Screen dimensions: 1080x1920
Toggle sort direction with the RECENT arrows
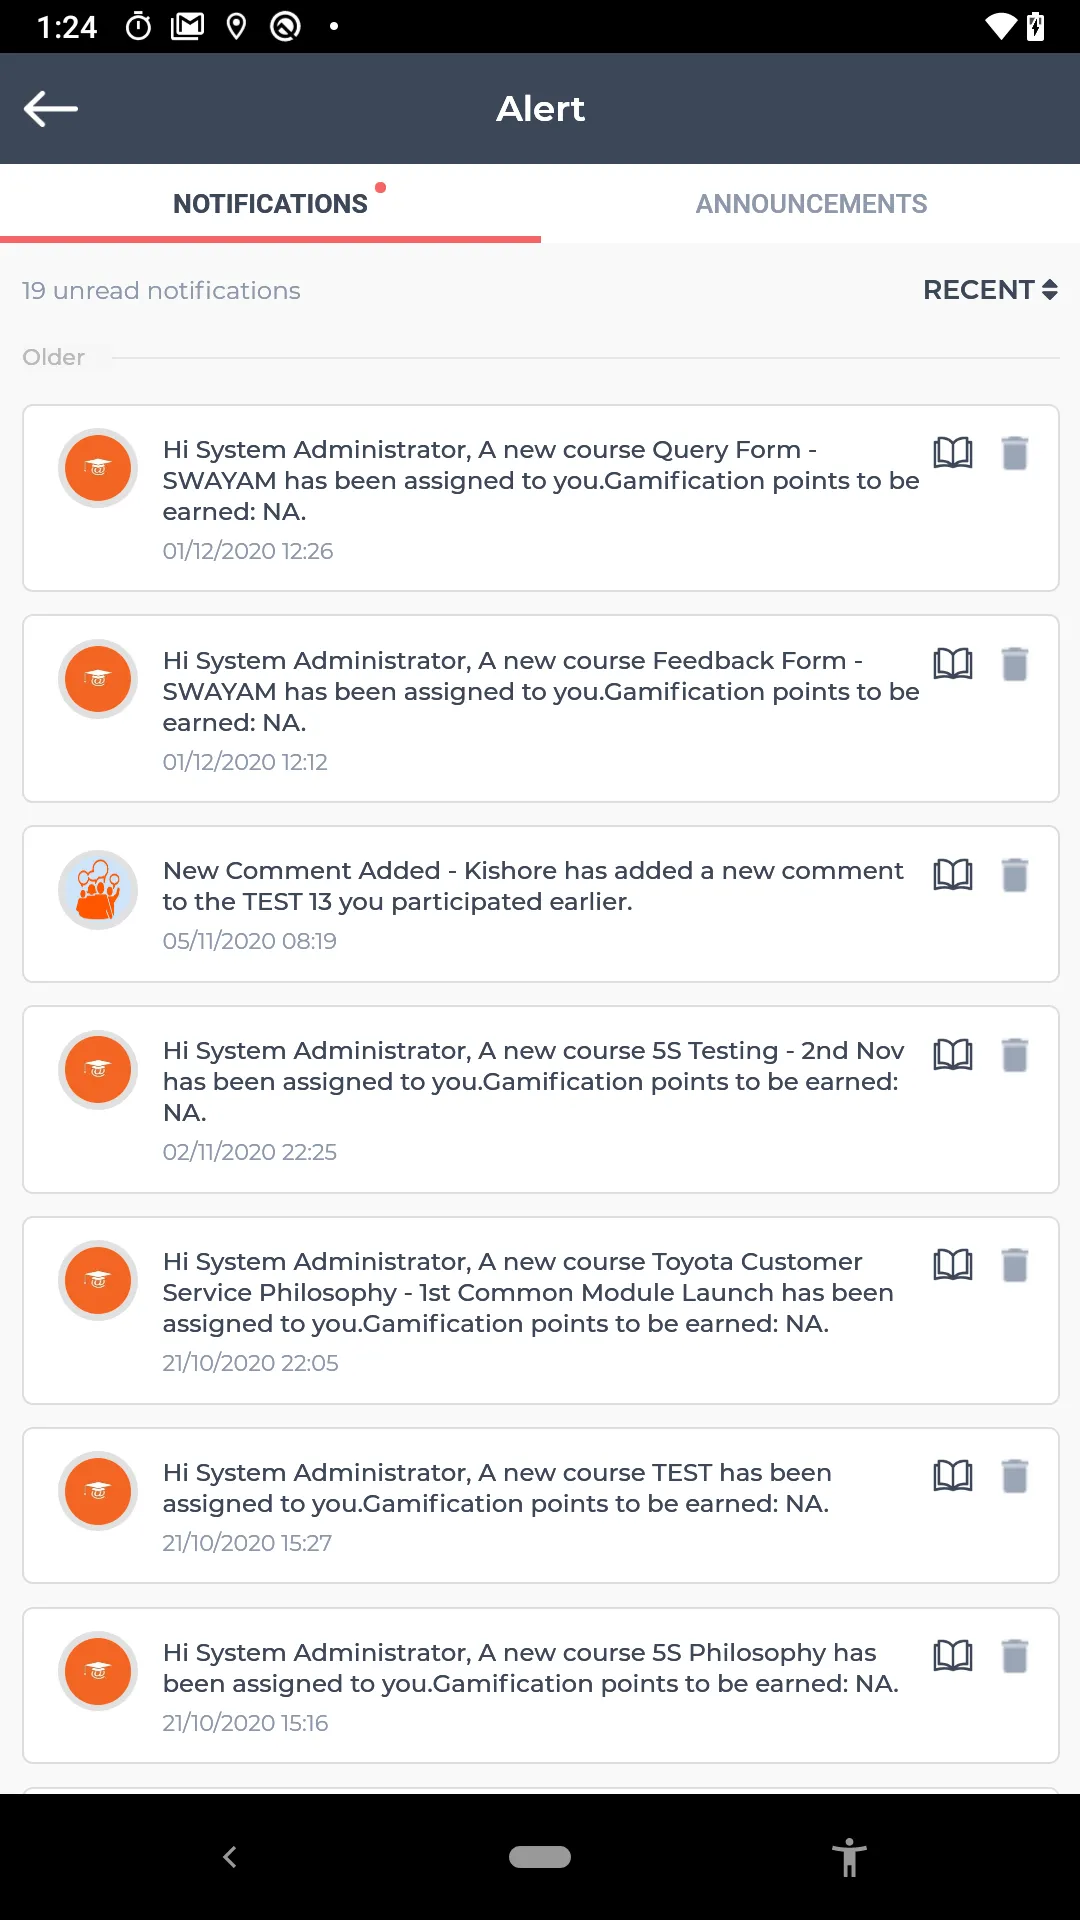coord(1049,290)
